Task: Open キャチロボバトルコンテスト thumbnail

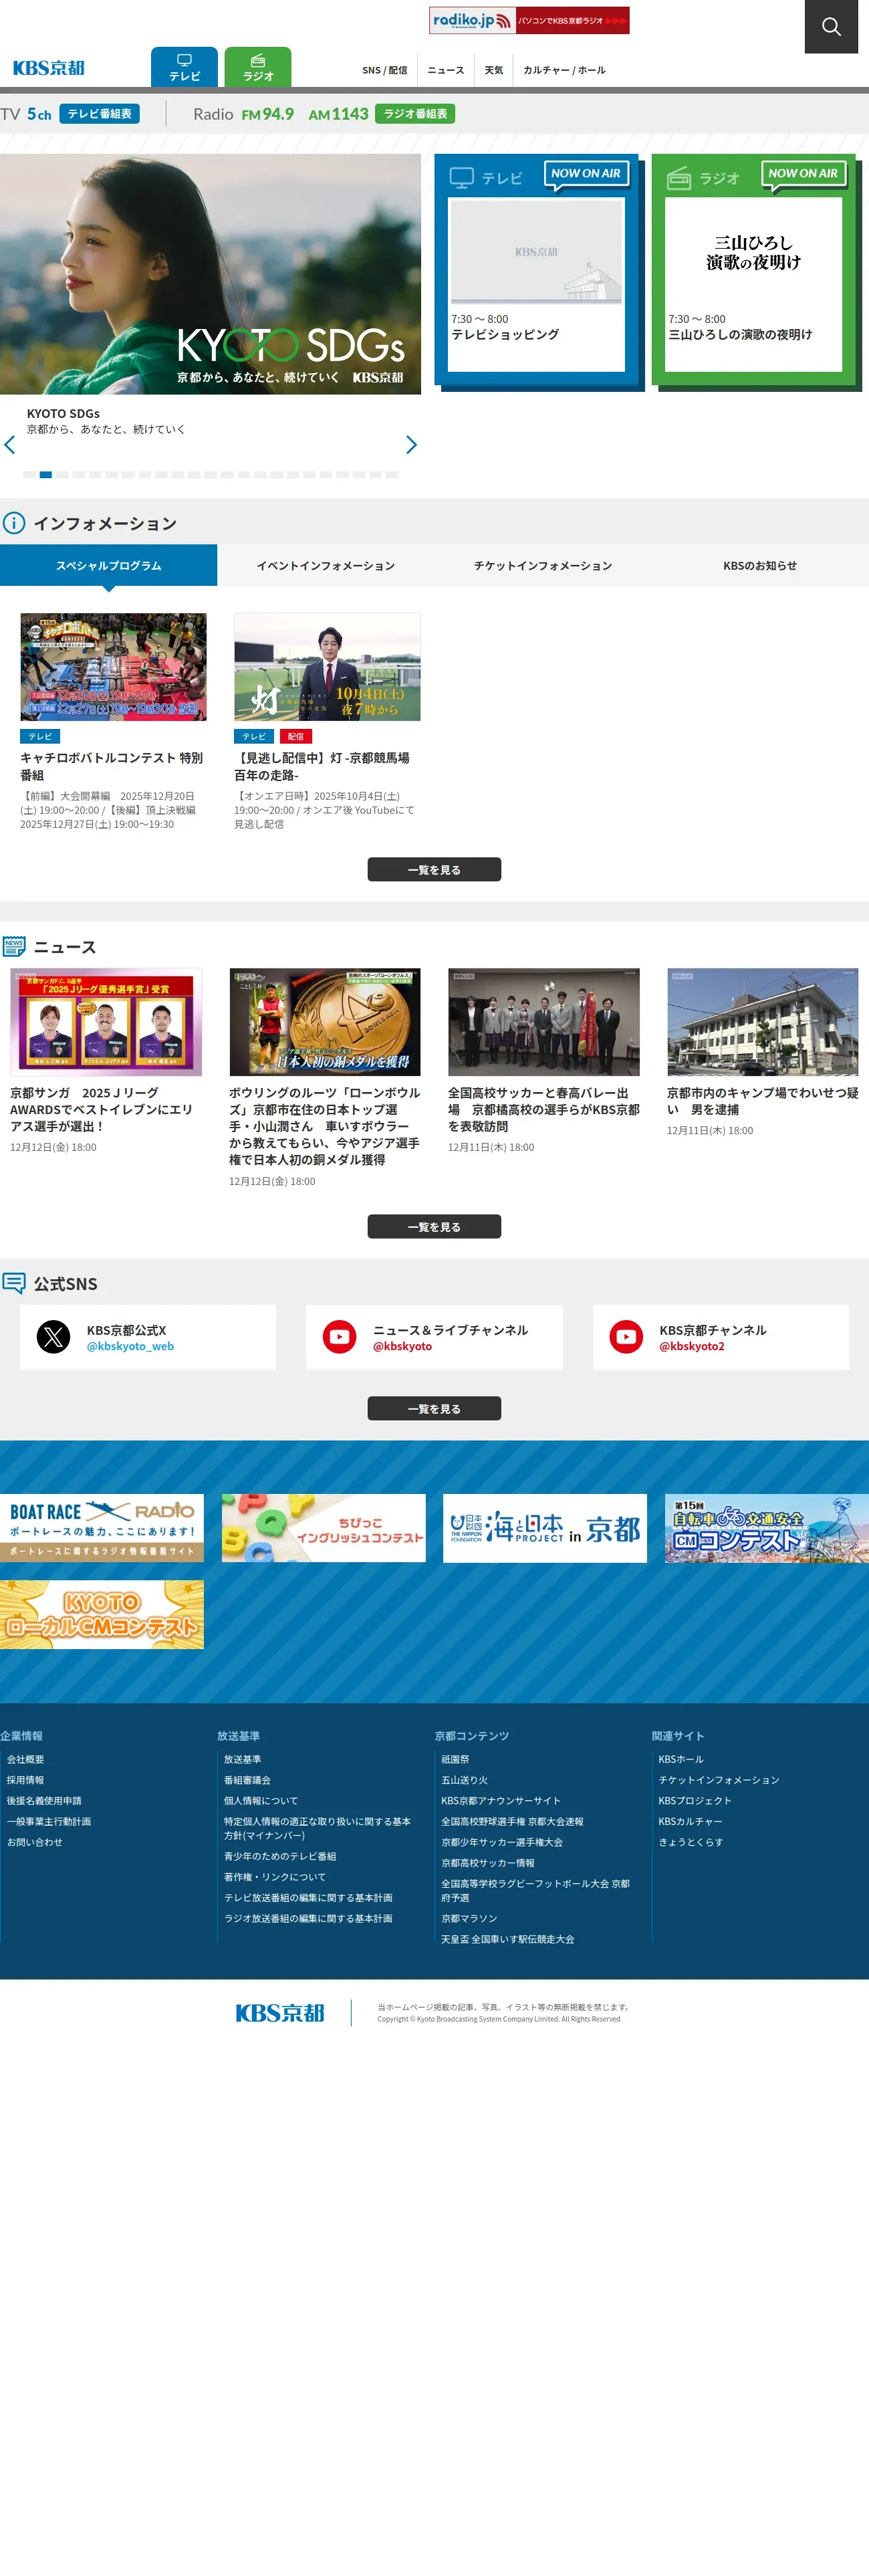Action: [113, 667]
